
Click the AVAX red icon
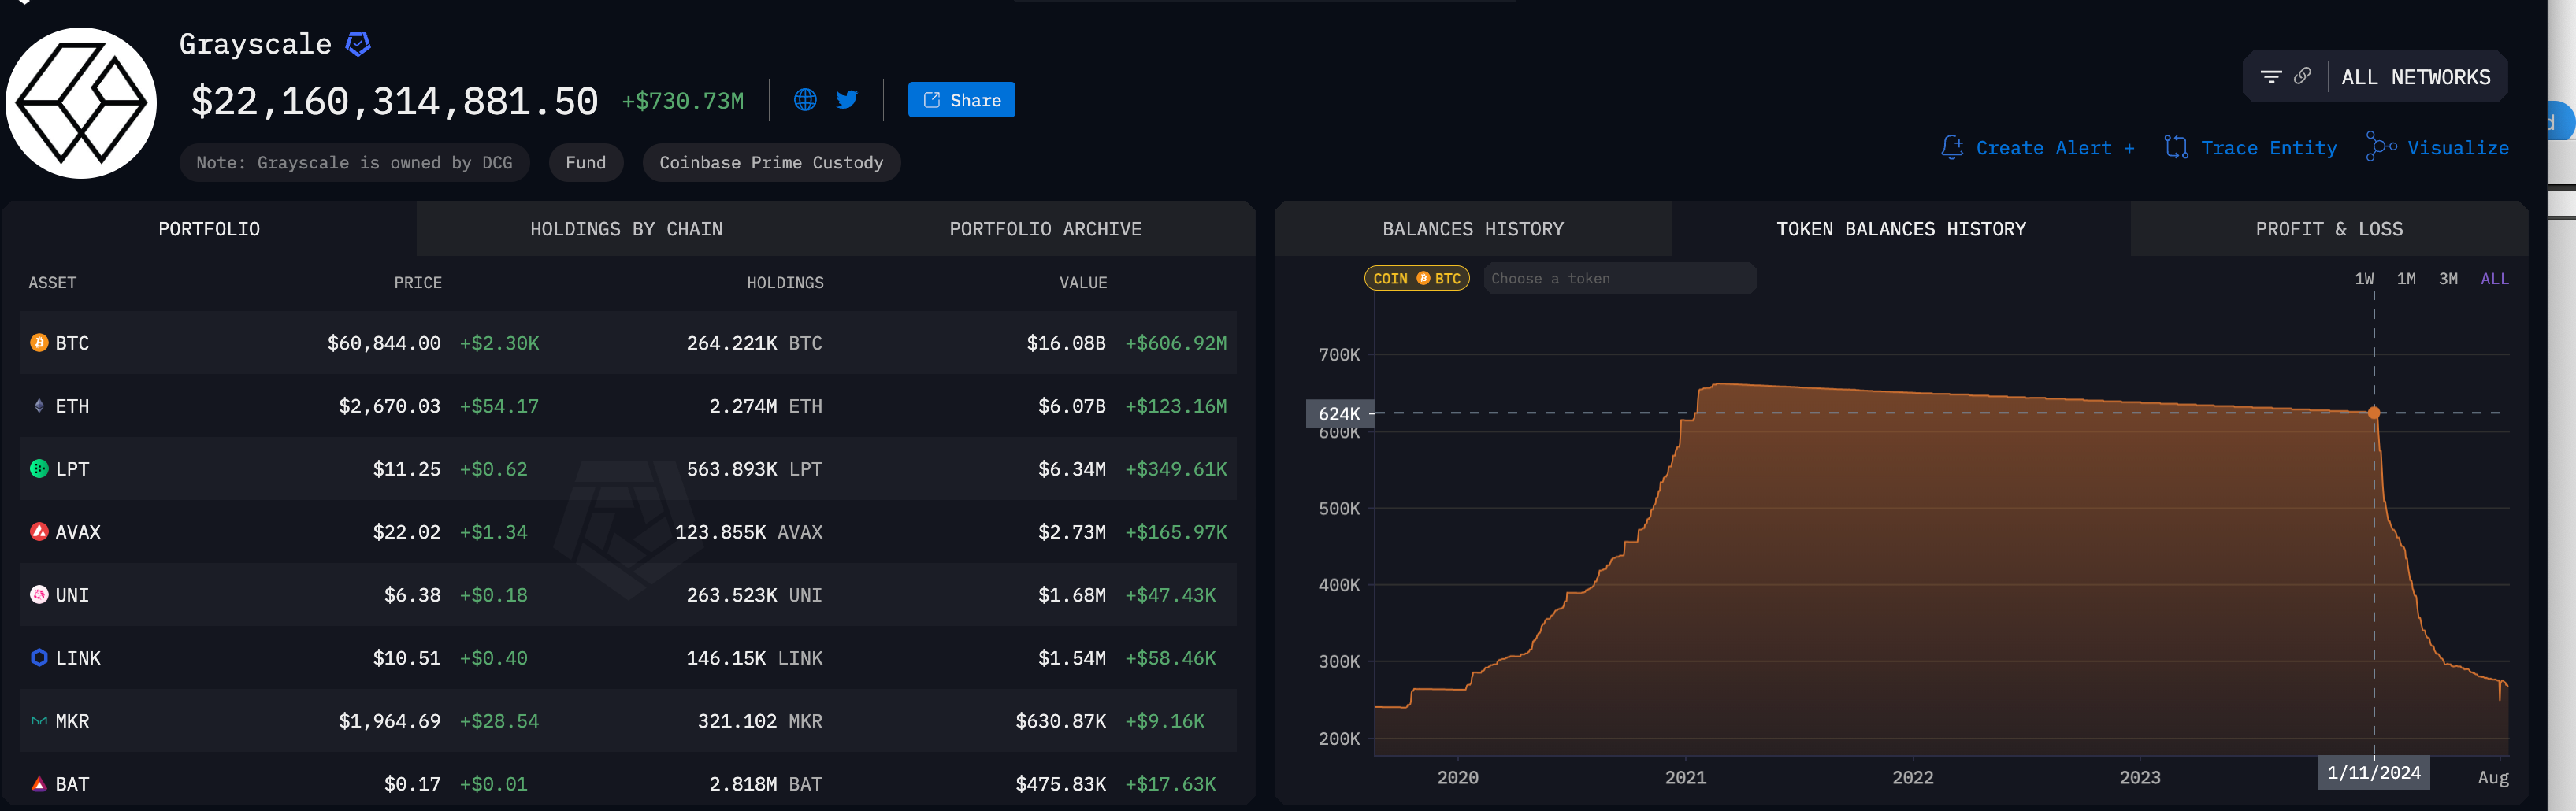39,532
